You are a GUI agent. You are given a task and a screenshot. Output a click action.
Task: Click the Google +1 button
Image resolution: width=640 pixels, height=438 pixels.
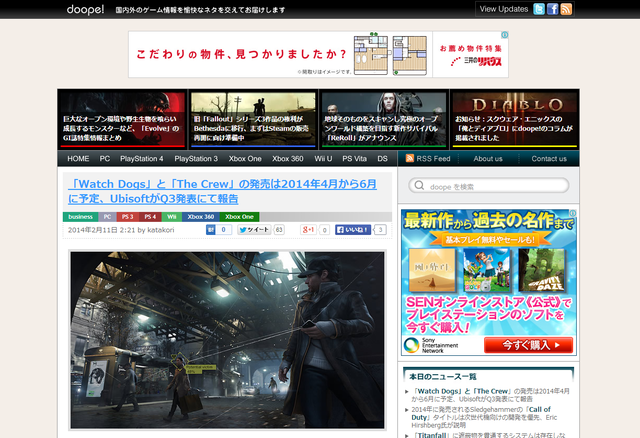309,230
